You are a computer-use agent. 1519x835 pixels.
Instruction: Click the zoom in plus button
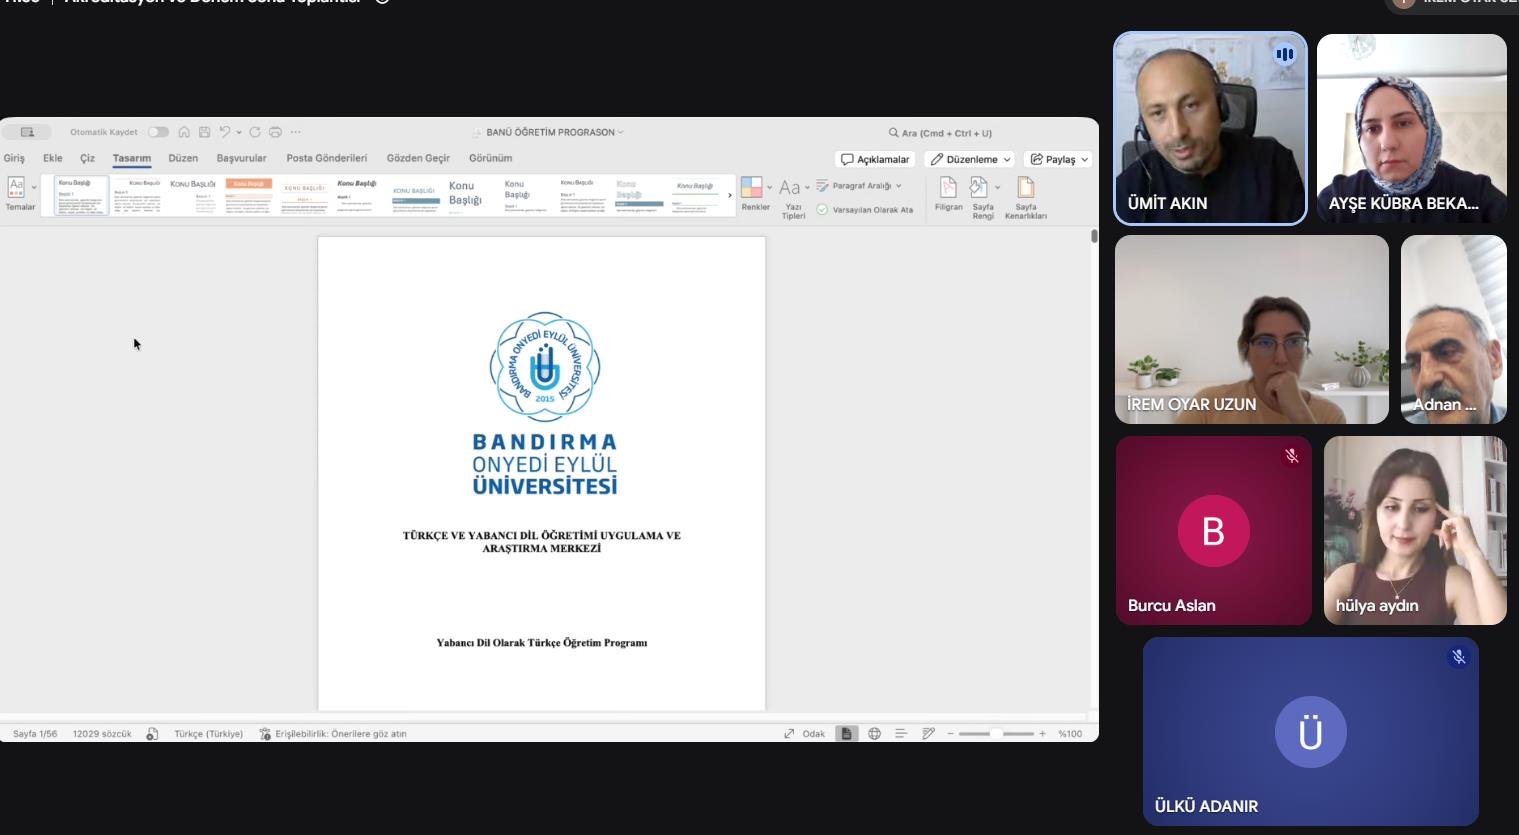[1042, 734]
